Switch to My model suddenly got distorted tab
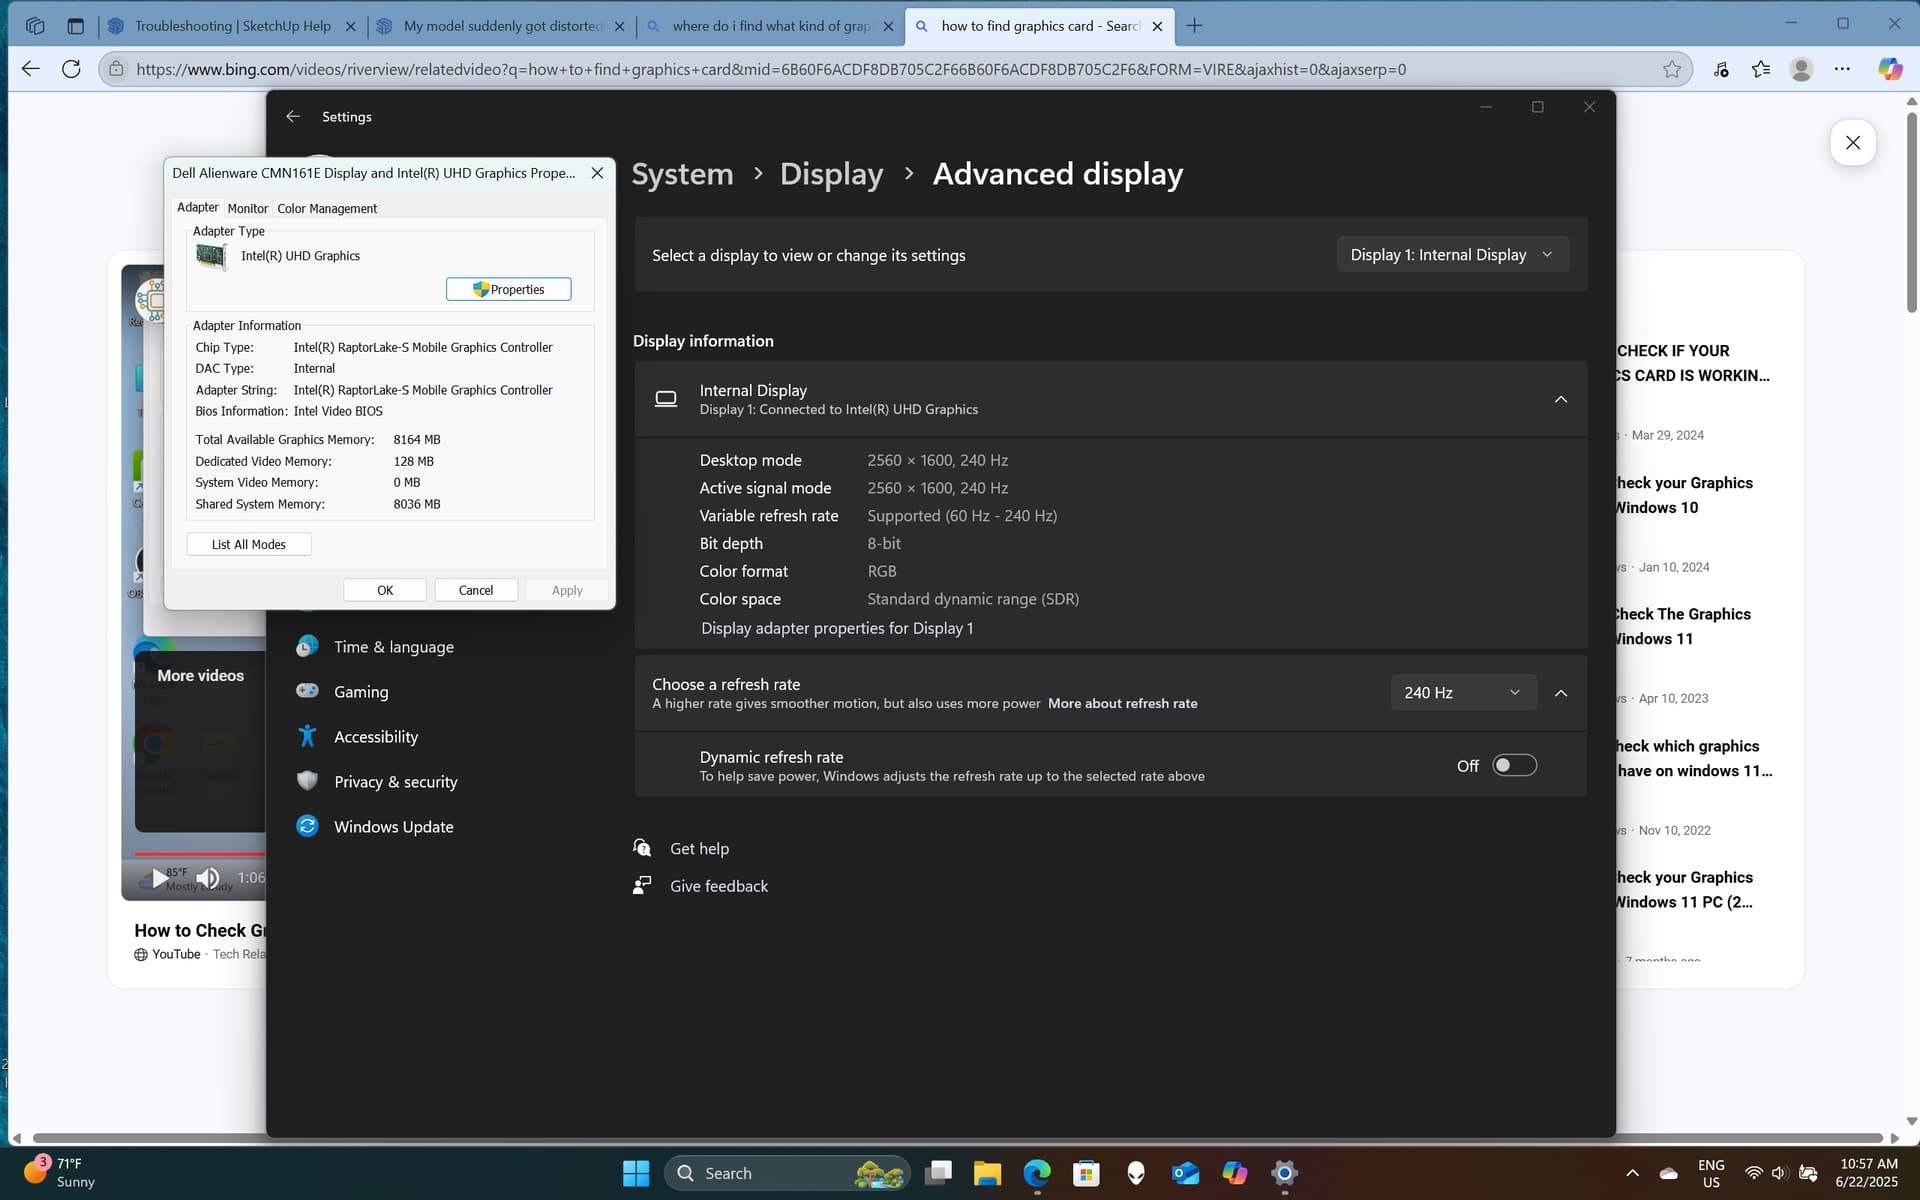This screenshot has width=1920, height=1200. click(503, 26)
